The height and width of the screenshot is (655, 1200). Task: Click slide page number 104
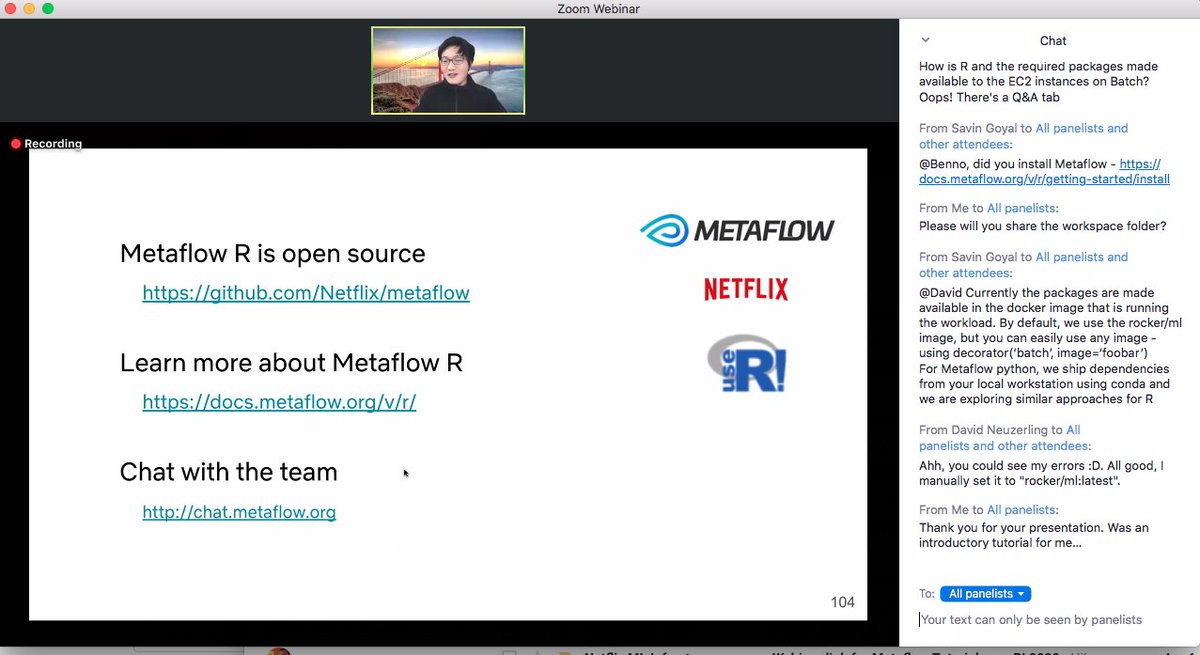843,602
